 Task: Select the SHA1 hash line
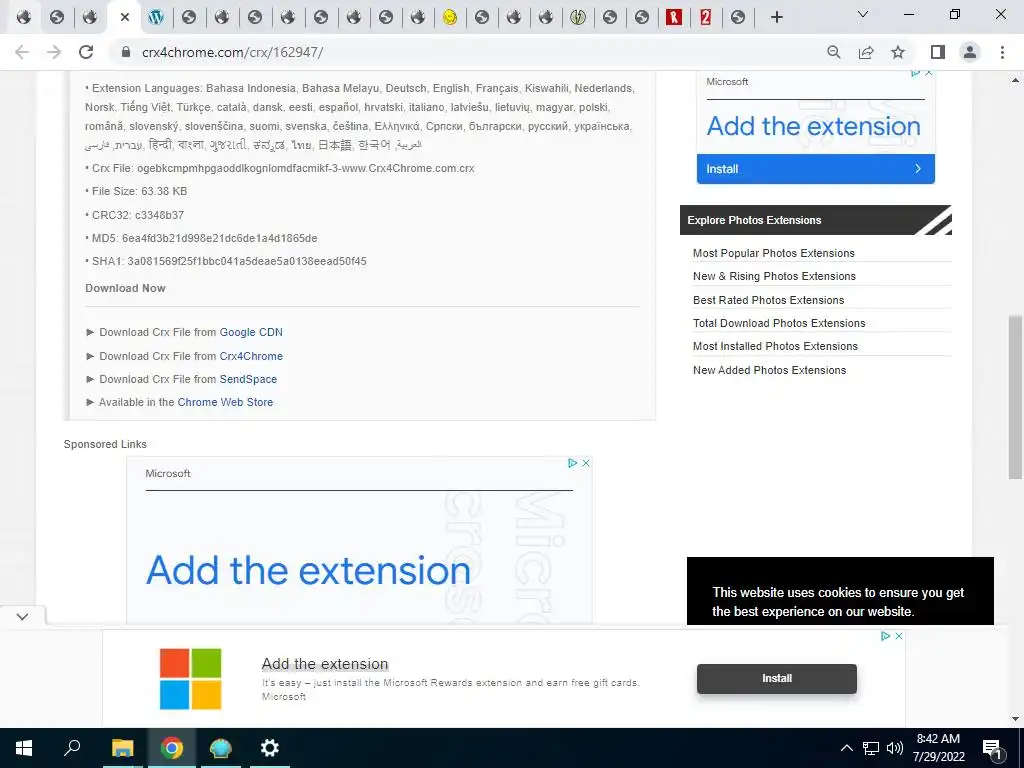226,261
